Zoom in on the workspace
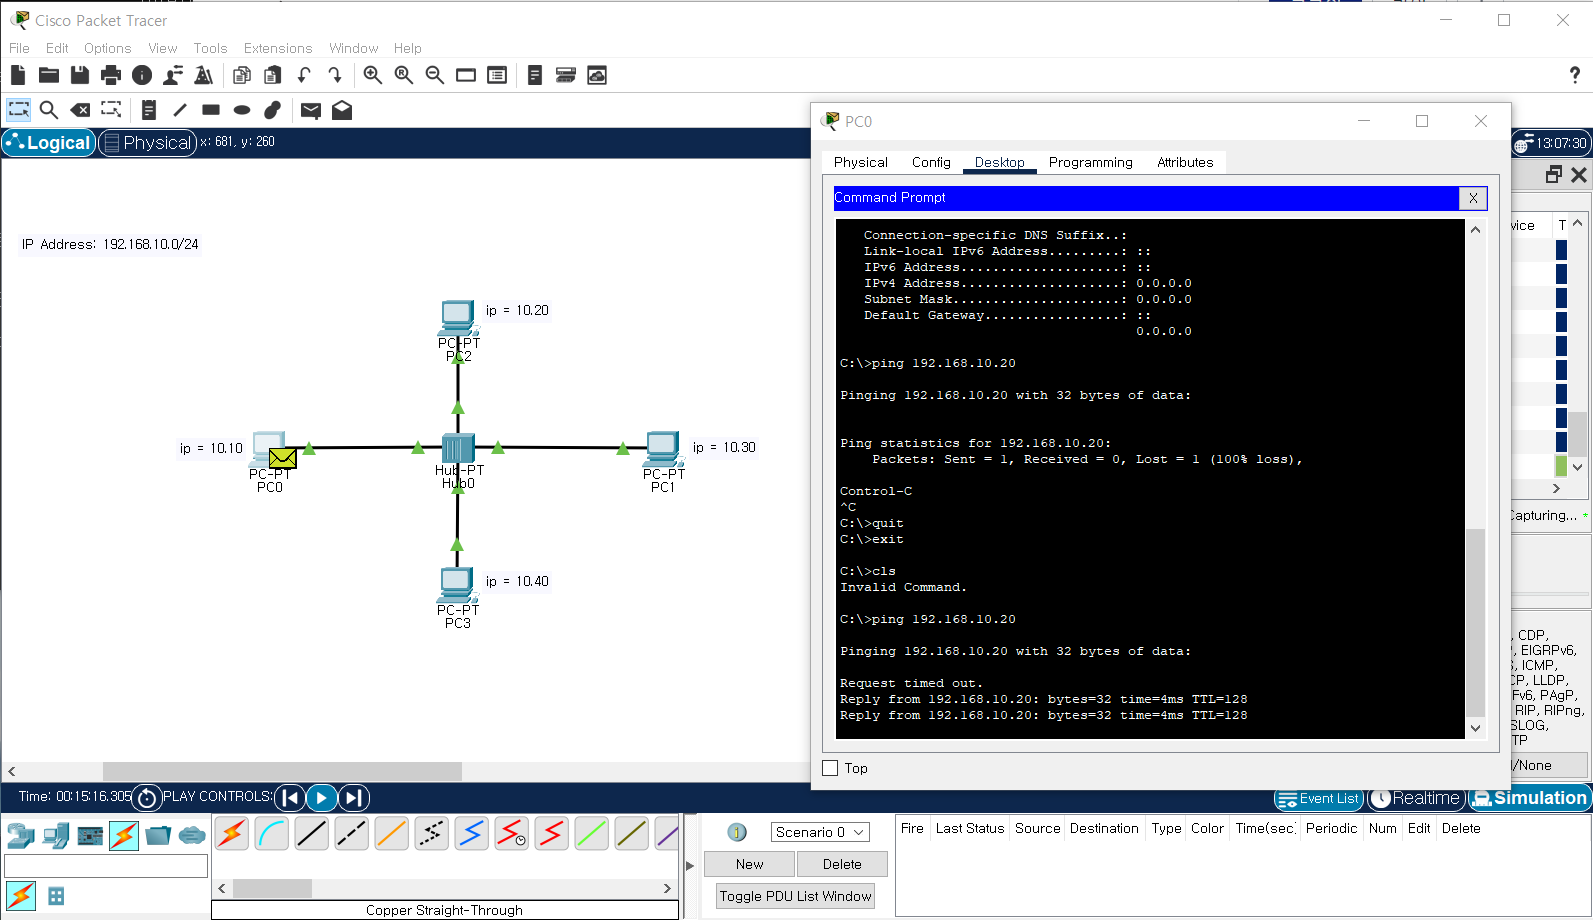 (x=373, y=75)
